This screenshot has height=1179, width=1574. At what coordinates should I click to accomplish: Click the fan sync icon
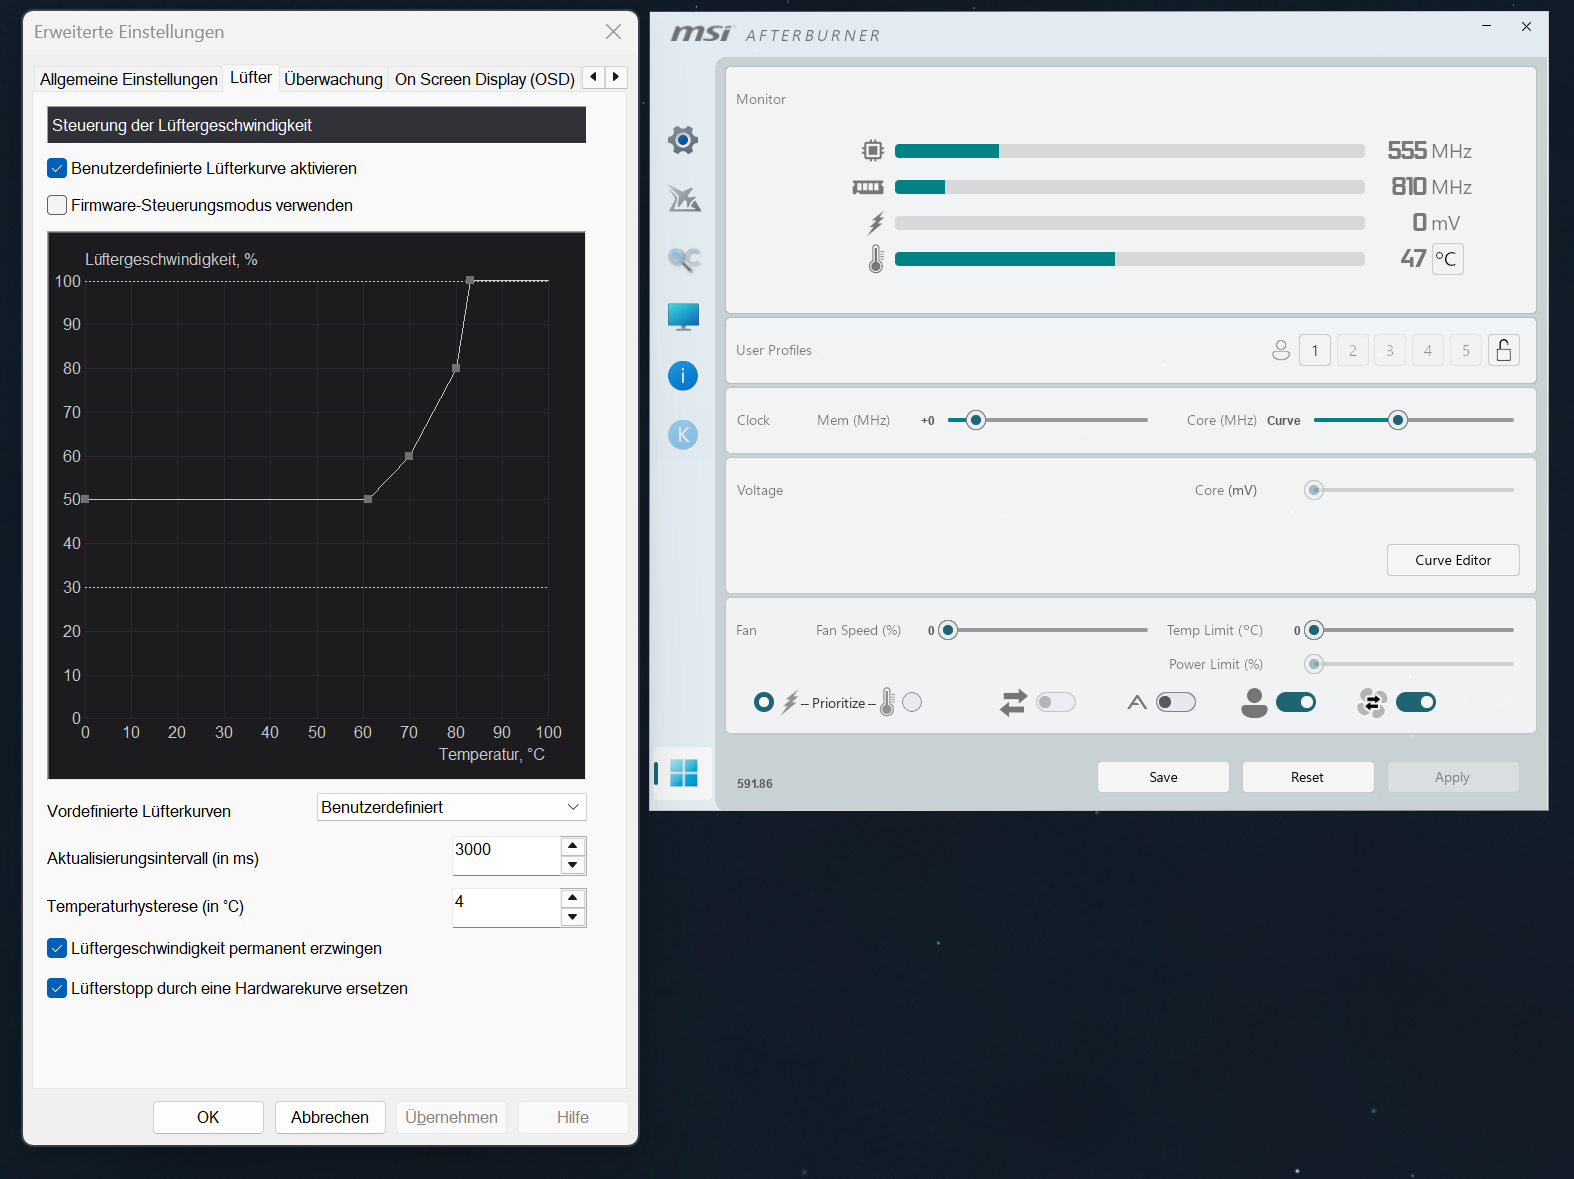tap(1372, 703)
